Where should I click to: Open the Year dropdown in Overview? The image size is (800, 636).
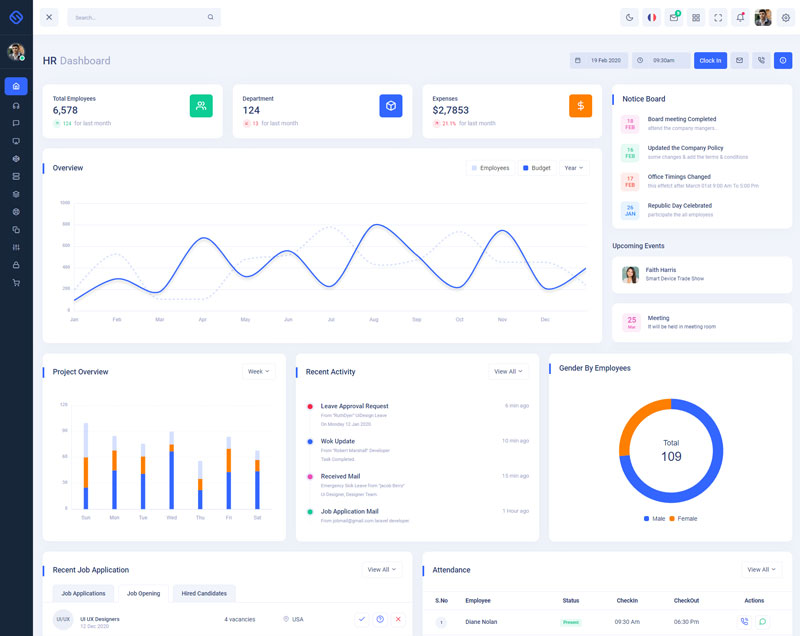(573, 168)
